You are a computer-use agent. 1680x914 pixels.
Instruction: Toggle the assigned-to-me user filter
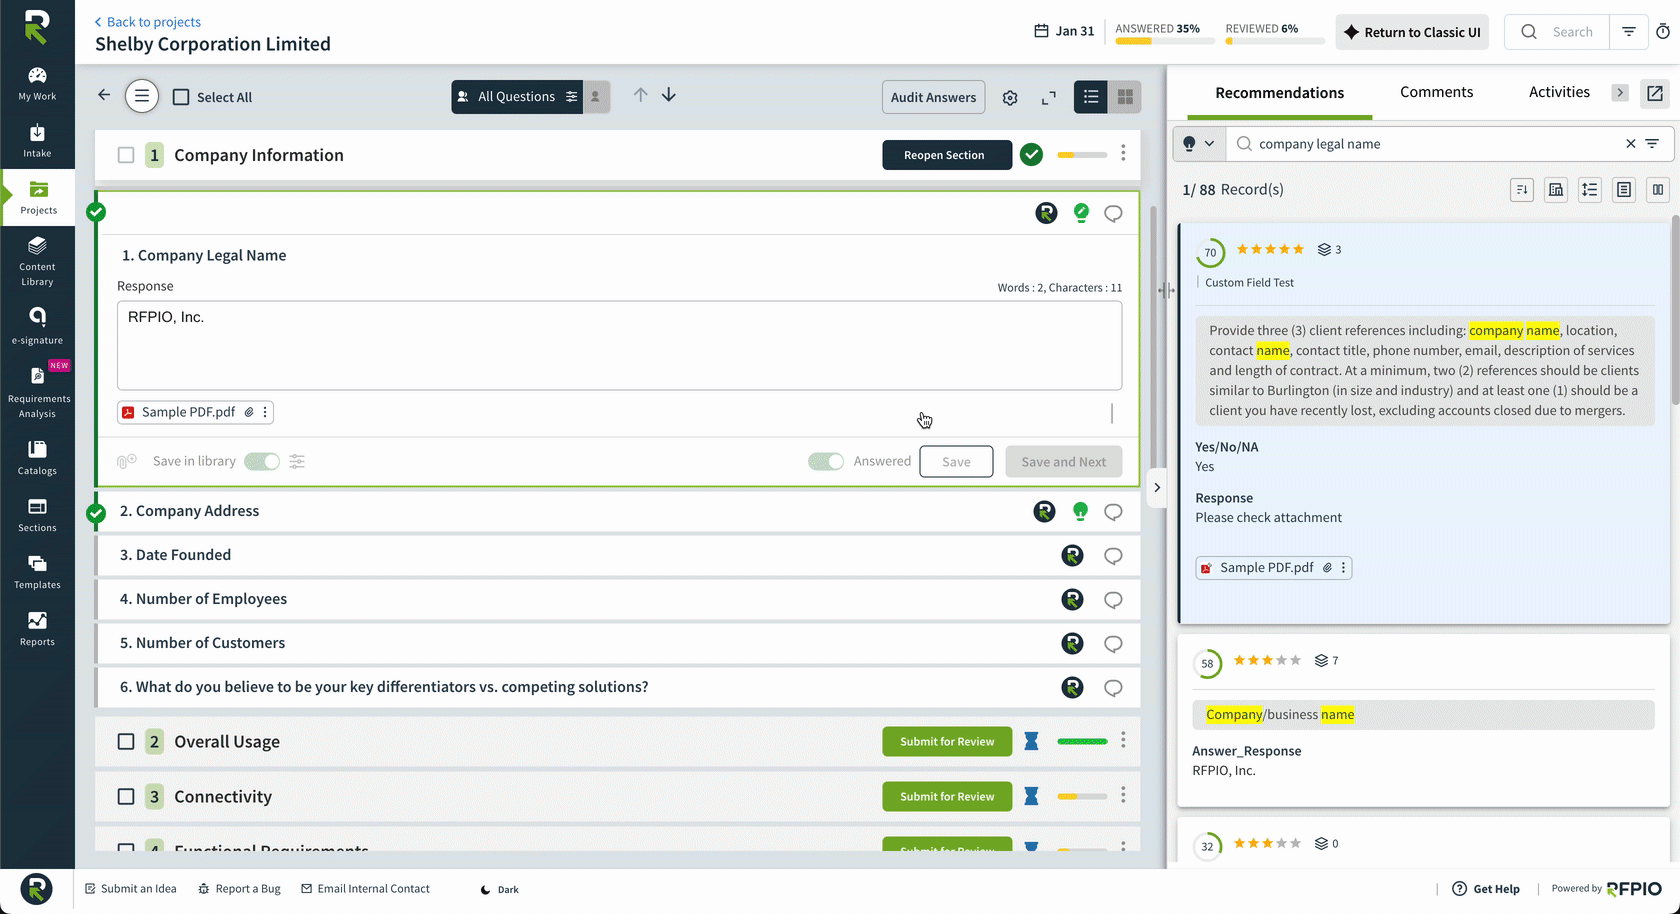click(x=596, y=97)
